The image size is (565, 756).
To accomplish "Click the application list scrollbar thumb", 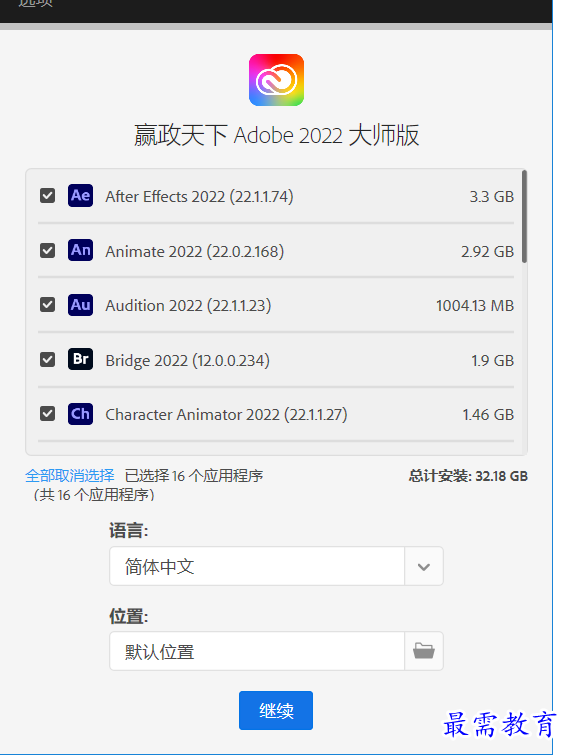I will click(524, 216).
